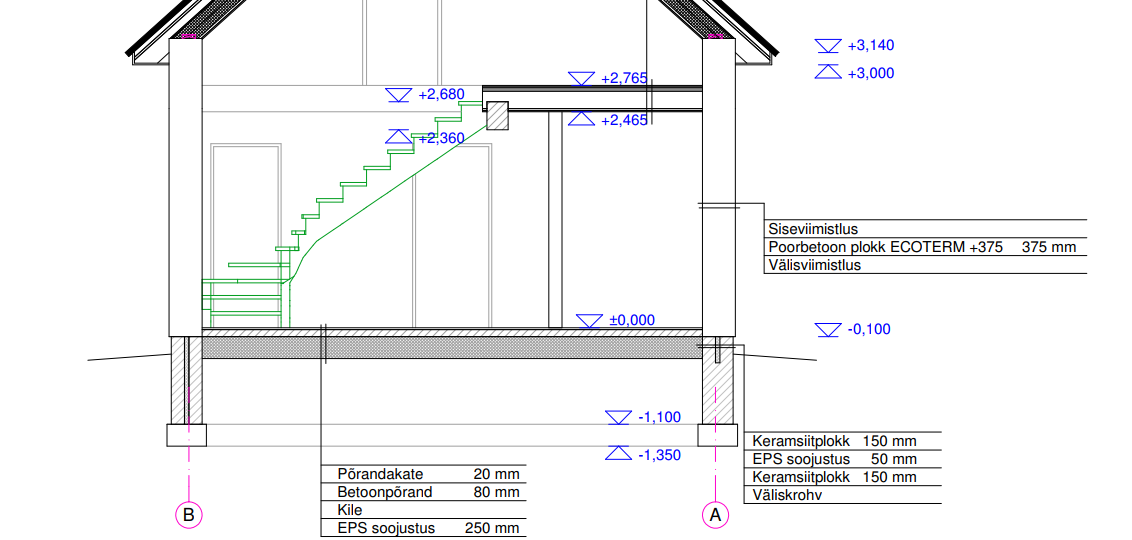The width and height of the screenshot is (1132, 540).
Task: Click the Siseviimistlus wall layer label
Action: click(x=813, y=229)
